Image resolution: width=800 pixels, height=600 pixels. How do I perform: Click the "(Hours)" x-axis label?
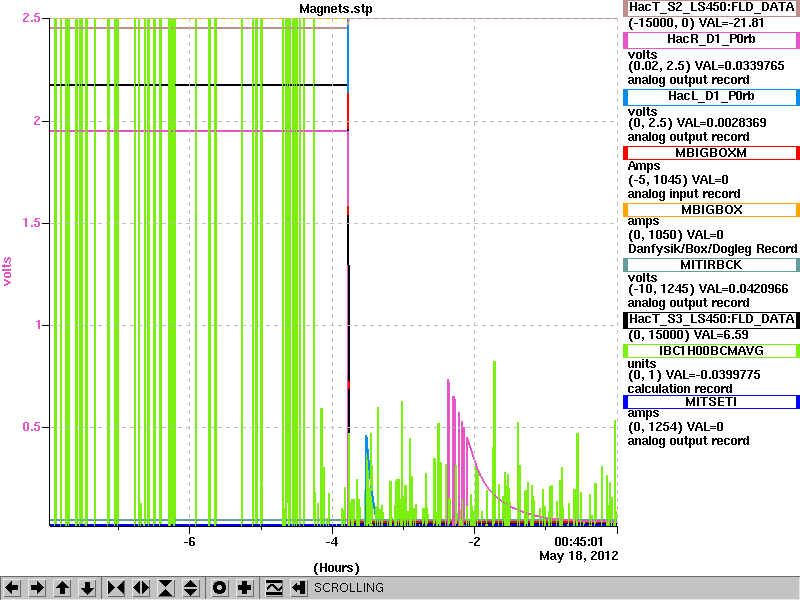336,568
